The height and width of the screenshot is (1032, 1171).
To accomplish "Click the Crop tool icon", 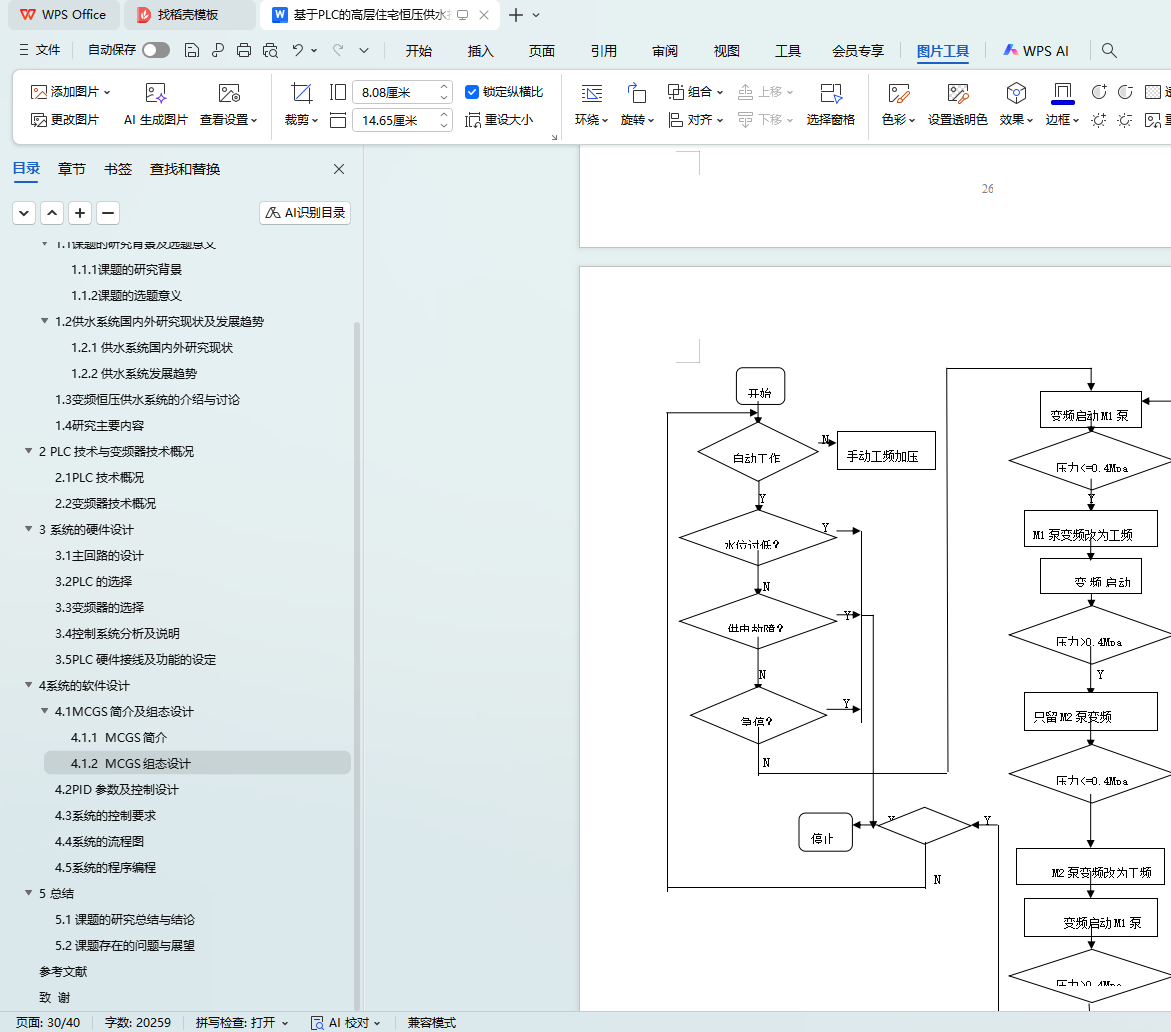I will tap(301, 93).
